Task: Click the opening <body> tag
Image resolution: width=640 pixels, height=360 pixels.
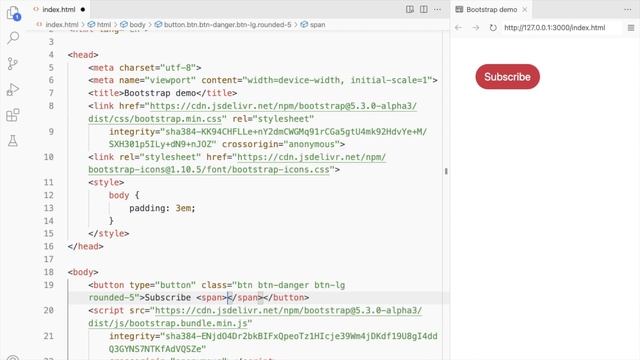Action: point(83,272)
